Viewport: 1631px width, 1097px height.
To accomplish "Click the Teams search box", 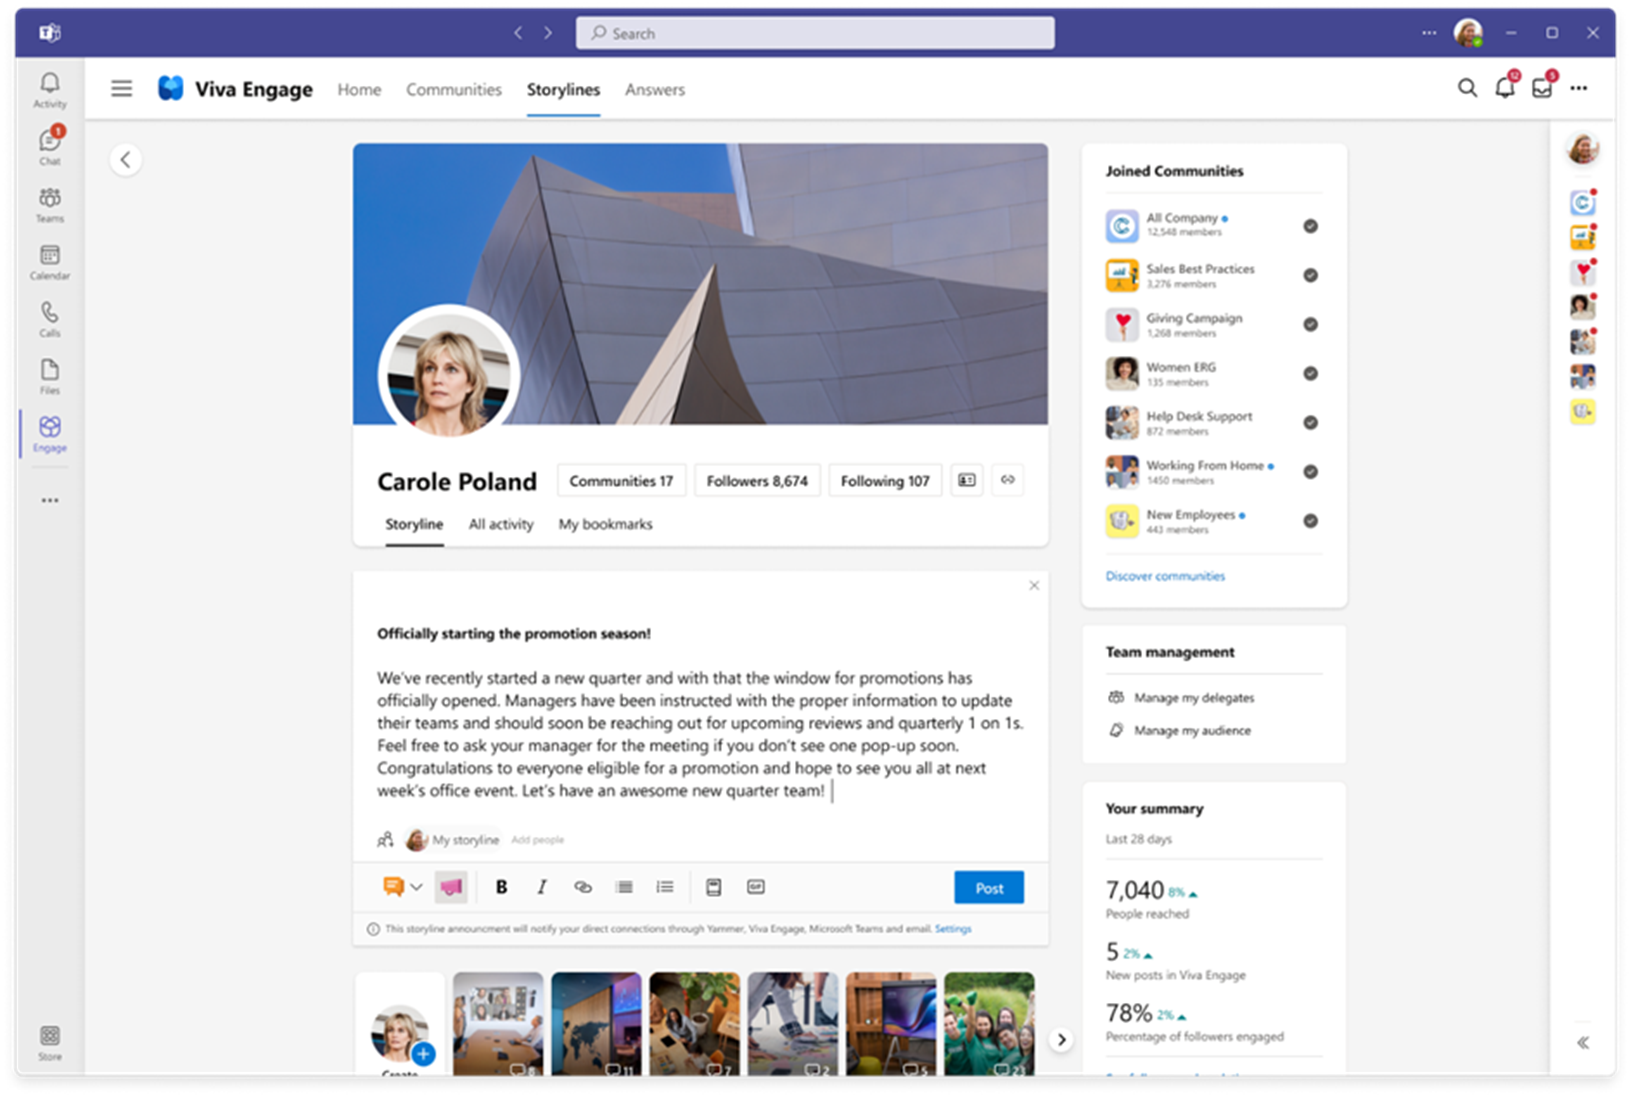I will click(815, 33).
